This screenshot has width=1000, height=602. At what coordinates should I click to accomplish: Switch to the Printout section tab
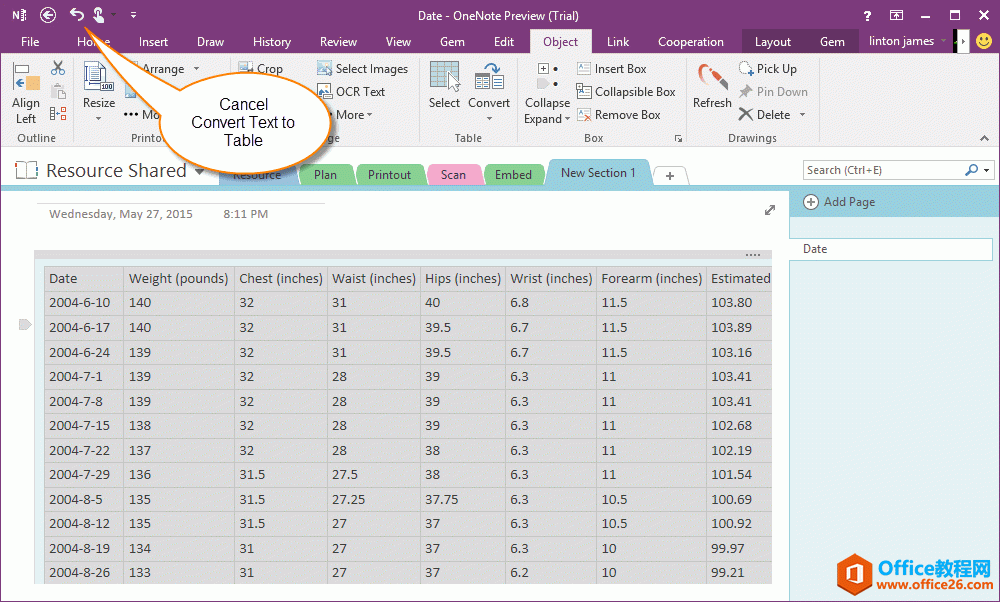[389, 174]
